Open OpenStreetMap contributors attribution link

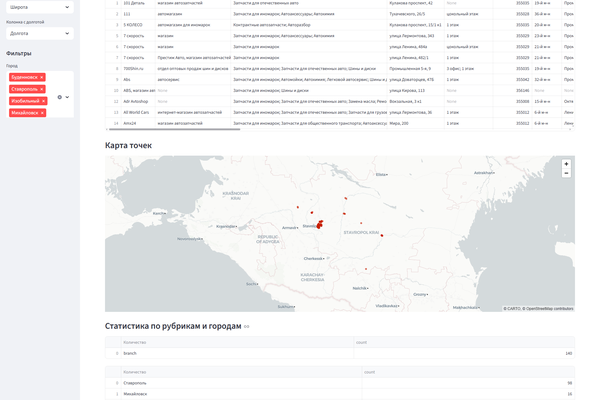click(x=549, y=309)
